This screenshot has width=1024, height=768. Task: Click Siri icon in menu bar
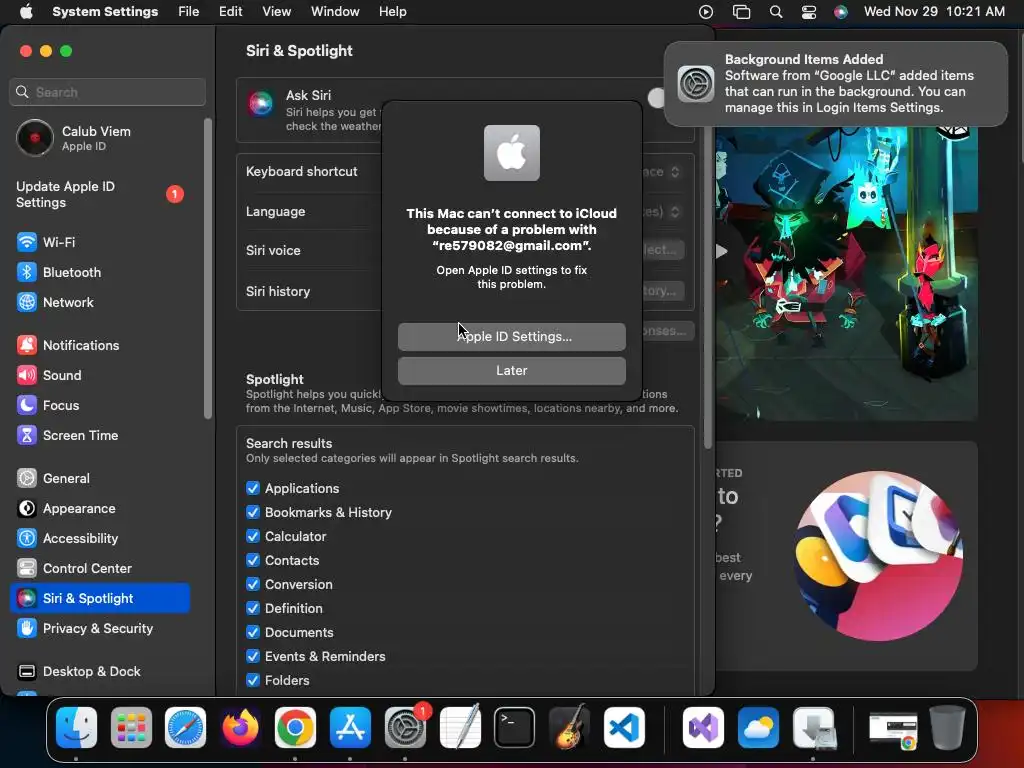coord(841,12)
